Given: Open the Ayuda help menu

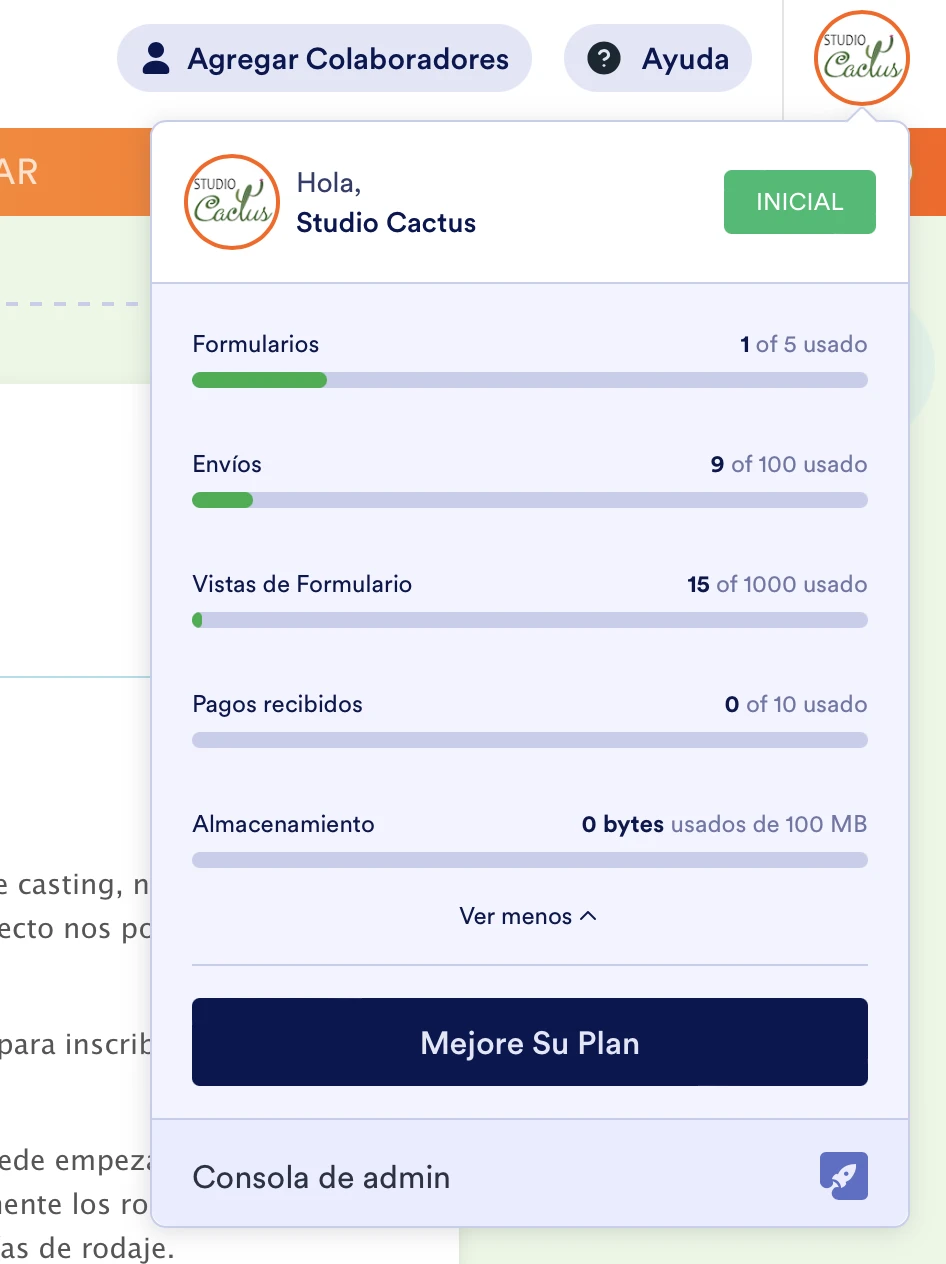Looking at the screenshot, I should click(x=657, y=58).
